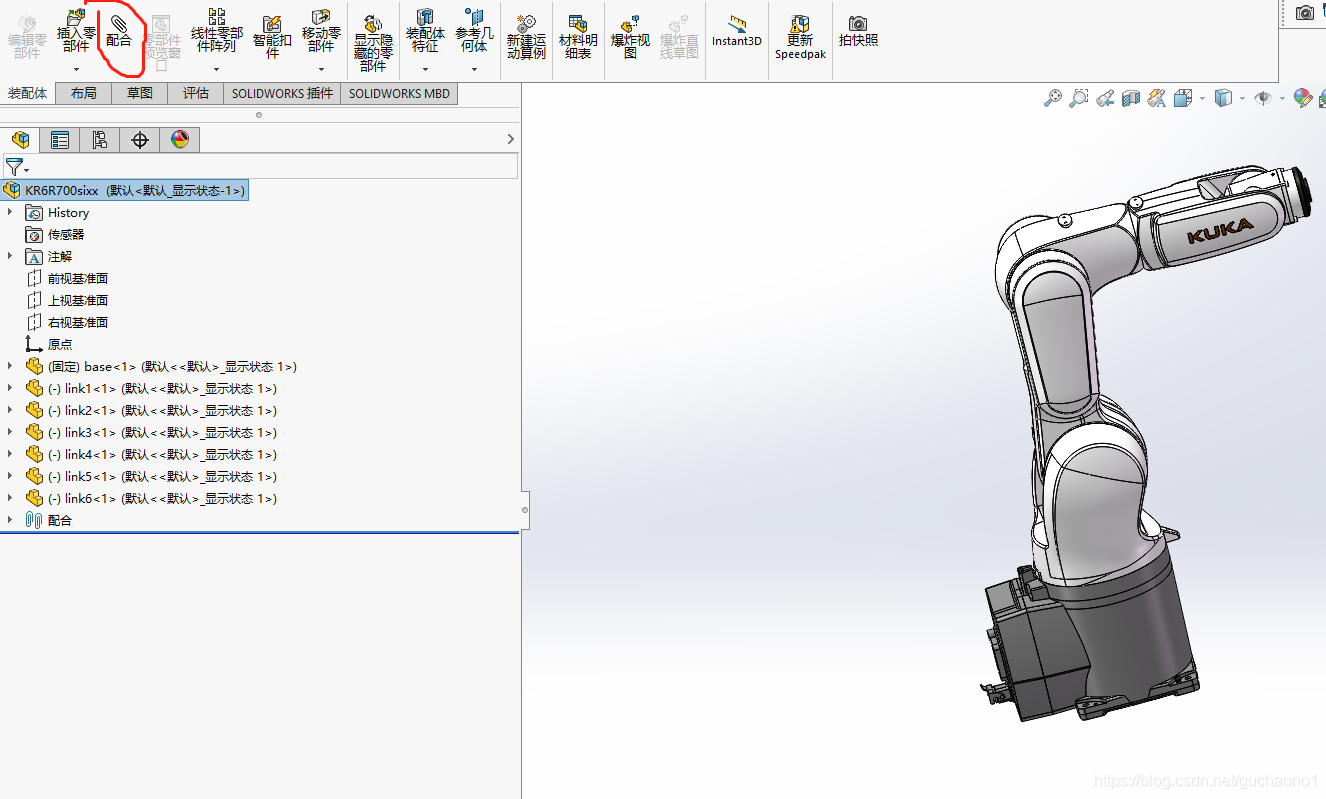Click the filter funnel icon in tree

tap(14, 167)
